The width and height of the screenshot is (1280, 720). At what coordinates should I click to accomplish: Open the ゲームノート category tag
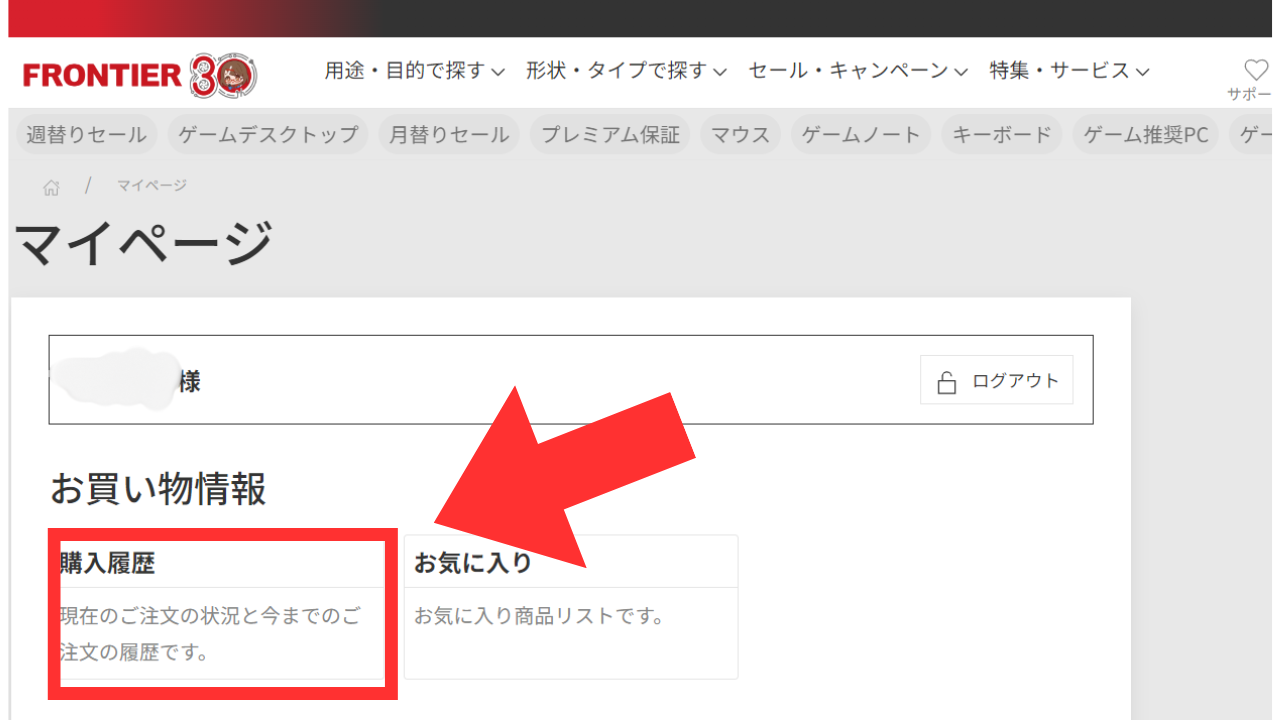click(861, 135)
